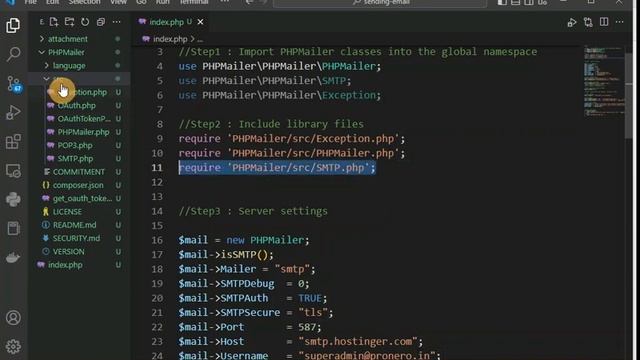Image resolution: width=640 pixels, height=360 pixels.
Task: Open PHPMailer.php in the explorer
Action: (83, 132)
